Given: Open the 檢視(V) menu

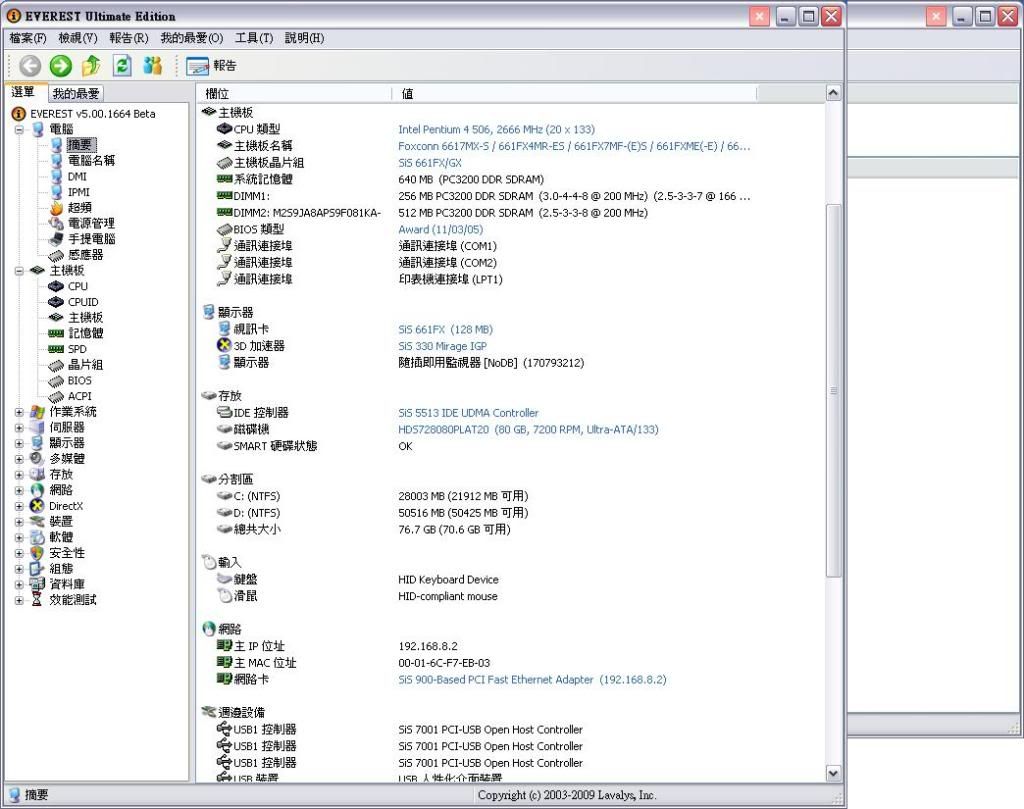Looking at the screenshot, I should [x=78, y=38].
